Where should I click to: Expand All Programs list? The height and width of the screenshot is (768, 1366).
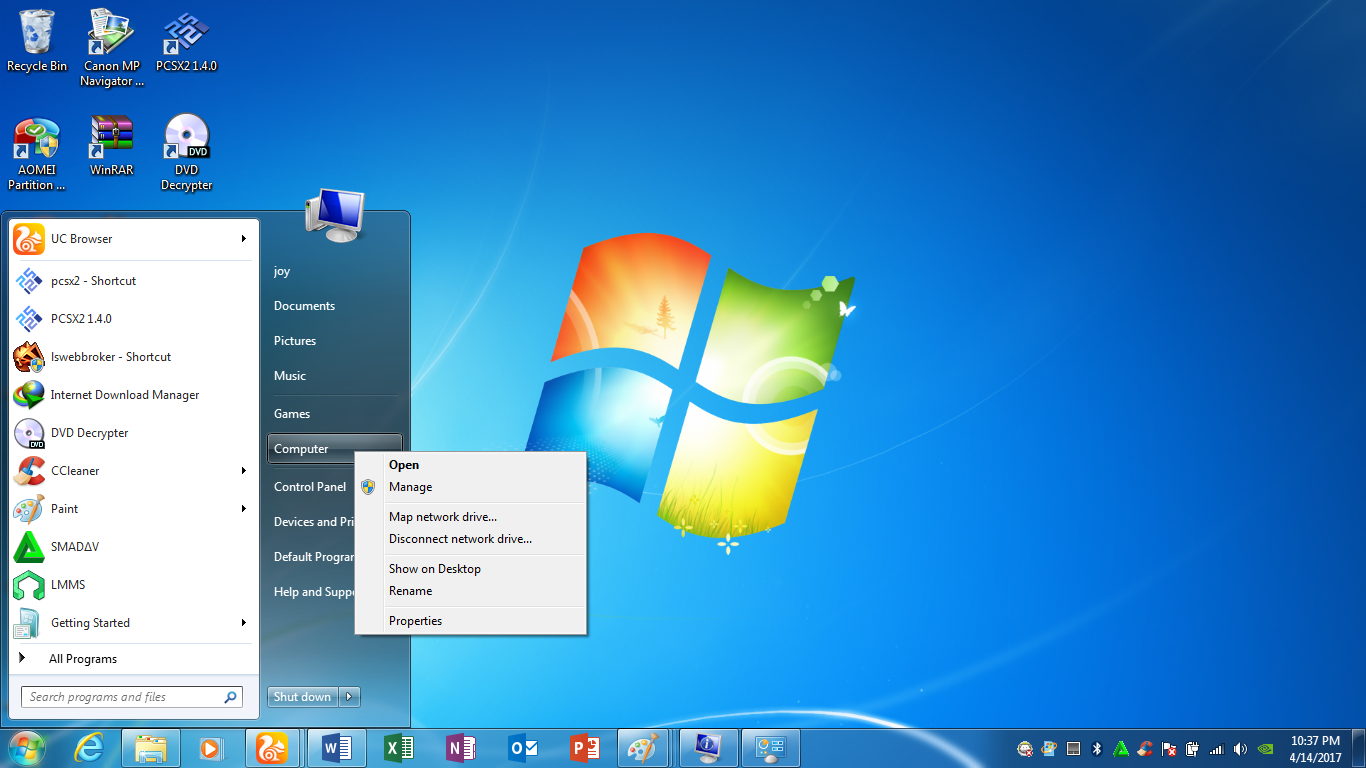click(134, 659)
